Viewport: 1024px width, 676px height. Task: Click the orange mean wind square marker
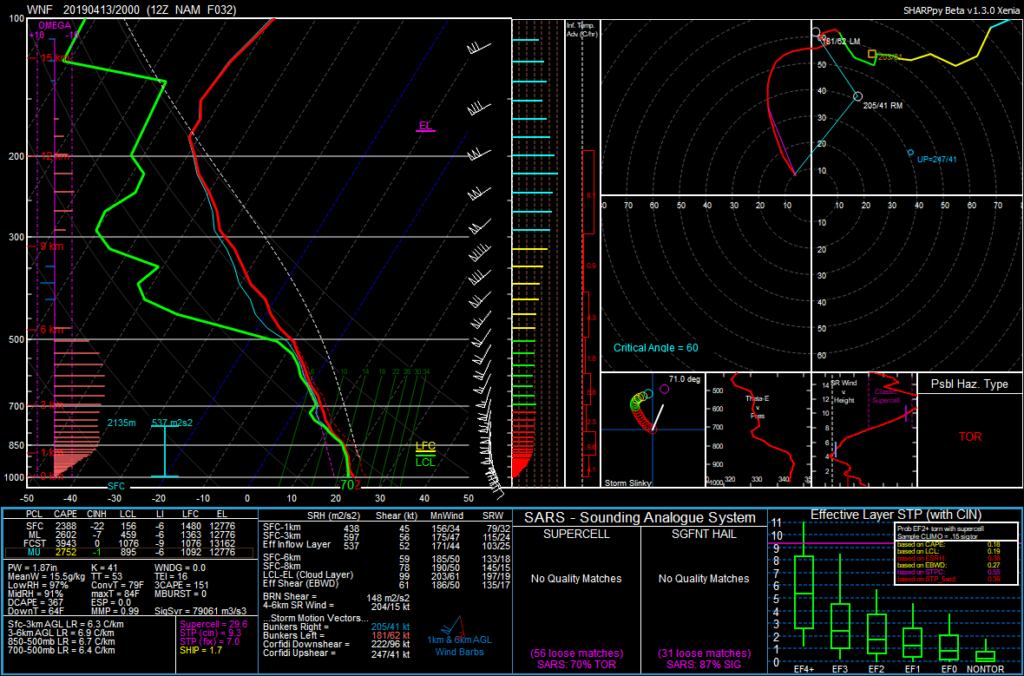tap(872, 55)
